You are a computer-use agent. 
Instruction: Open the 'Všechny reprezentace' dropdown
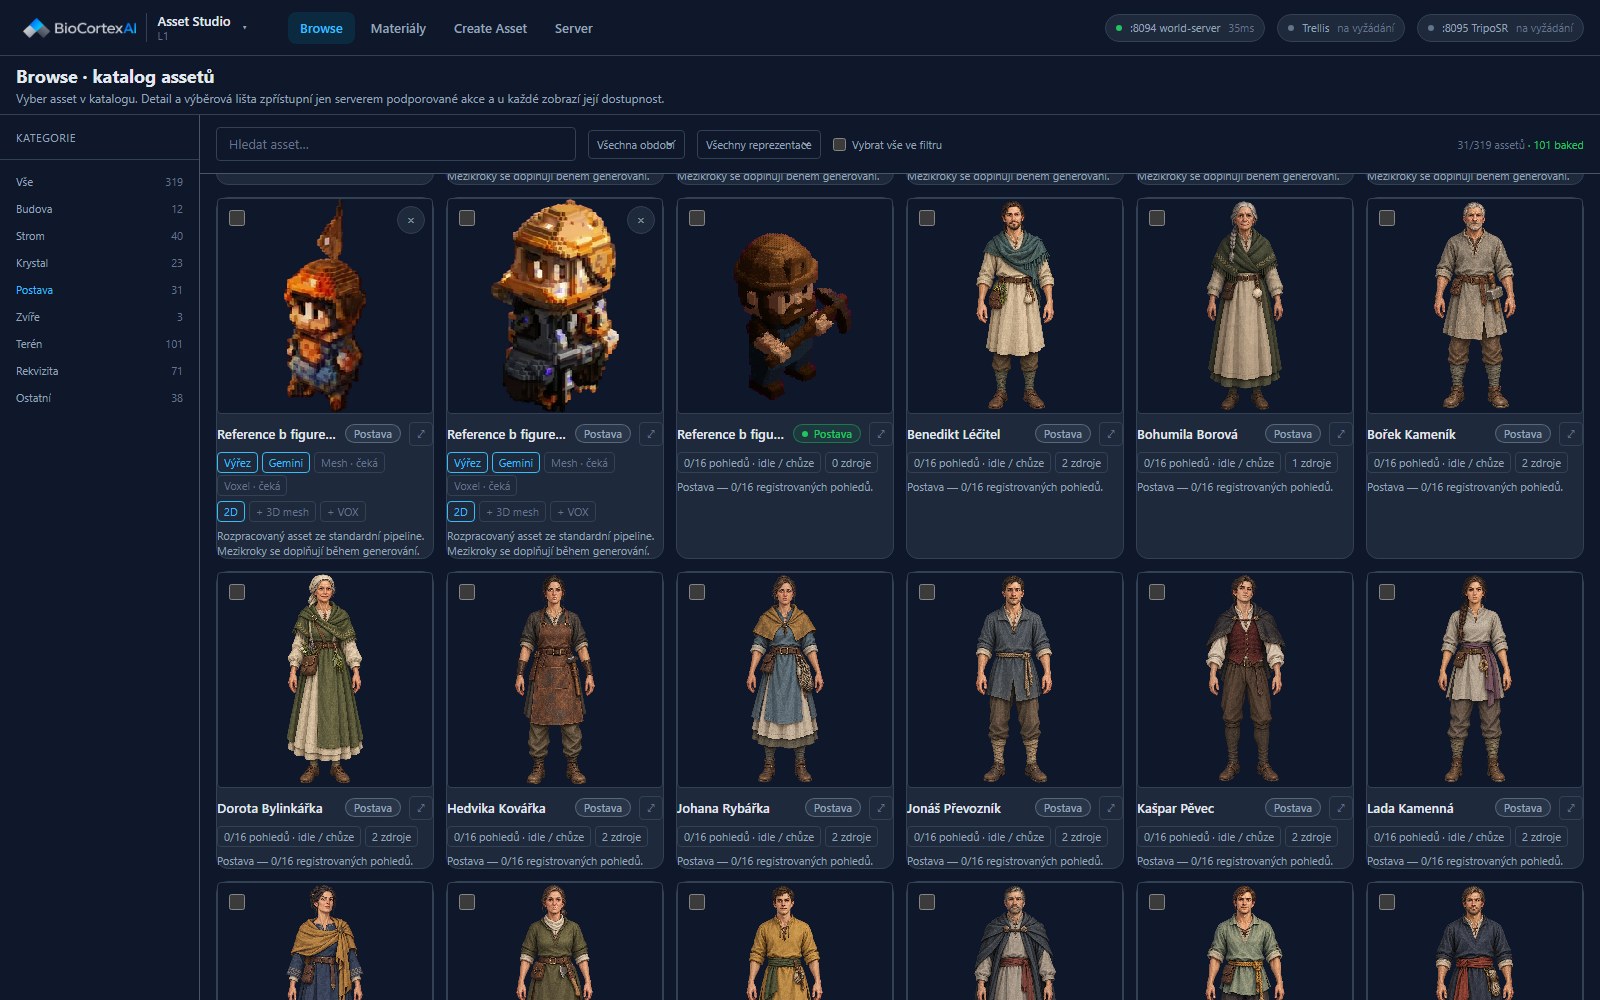[x=759, y=145]
